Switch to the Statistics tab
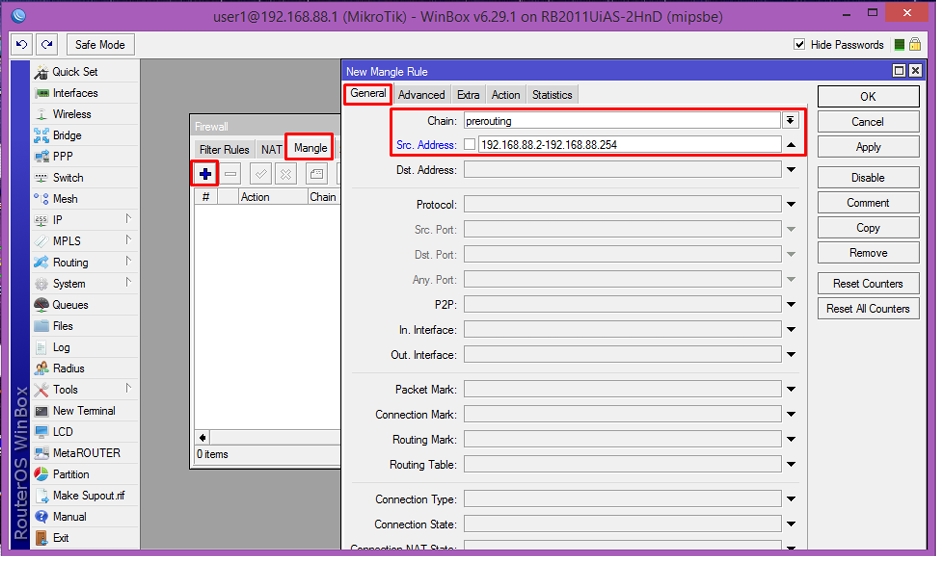This screenshot has height=561, width=942. 552,95
